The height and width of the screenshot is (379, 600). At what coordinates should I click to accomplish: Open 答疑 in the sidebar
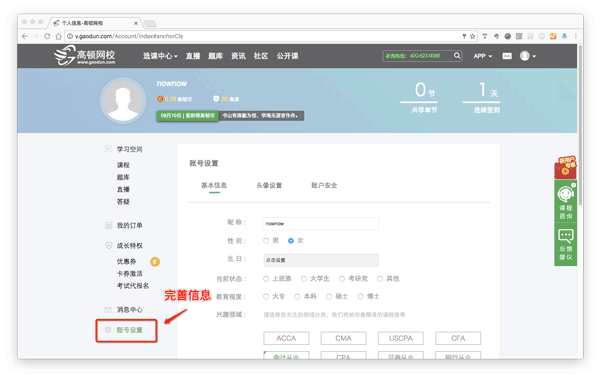click(123, 202)
